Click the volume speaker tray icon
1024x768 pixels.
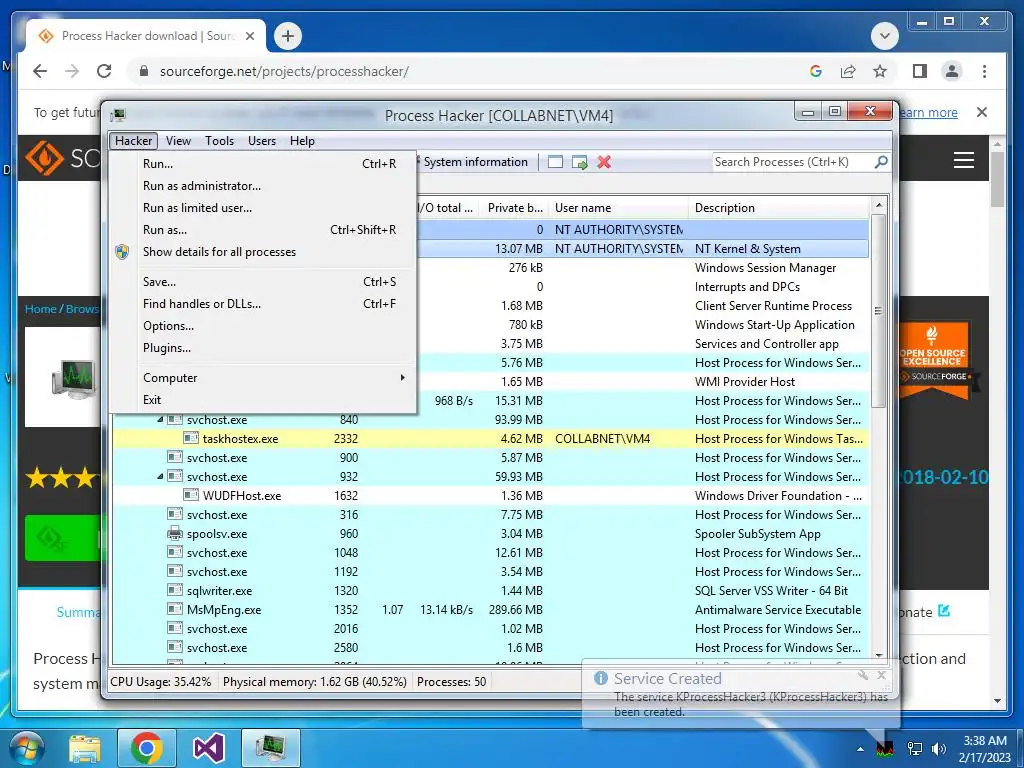pyautogui.click(x=939, y=748)
